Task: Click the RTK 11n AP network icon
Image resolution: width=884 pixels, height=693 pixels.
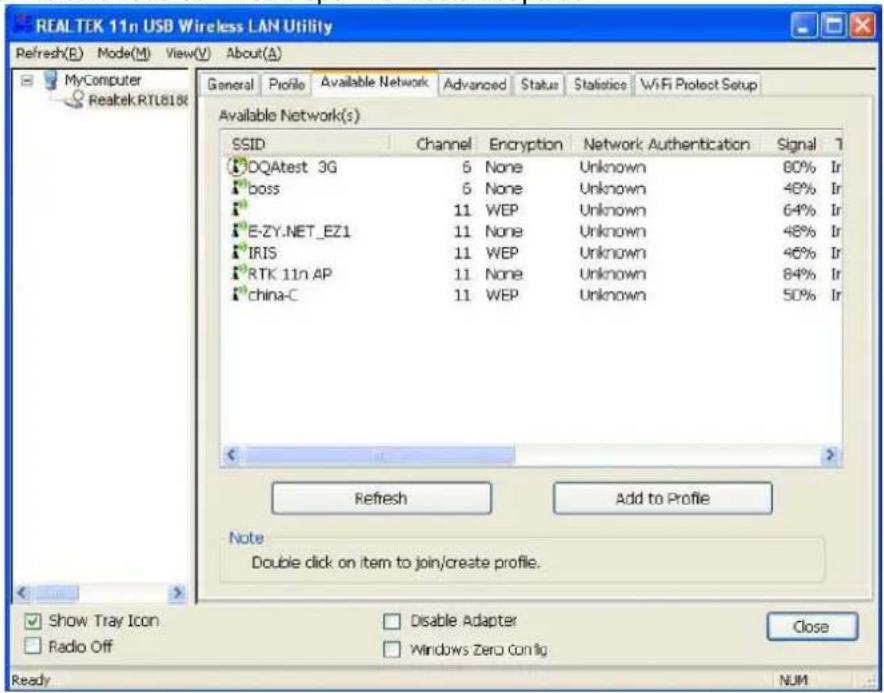Action: pos(239,273)
